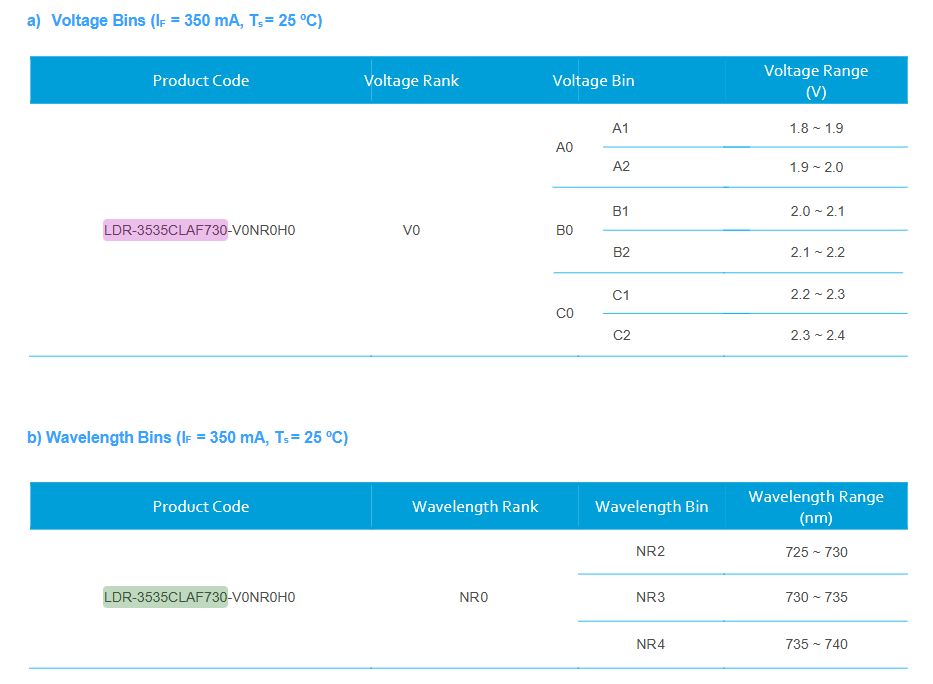Select the Voltage Bin column header

[x=593, y=81]
